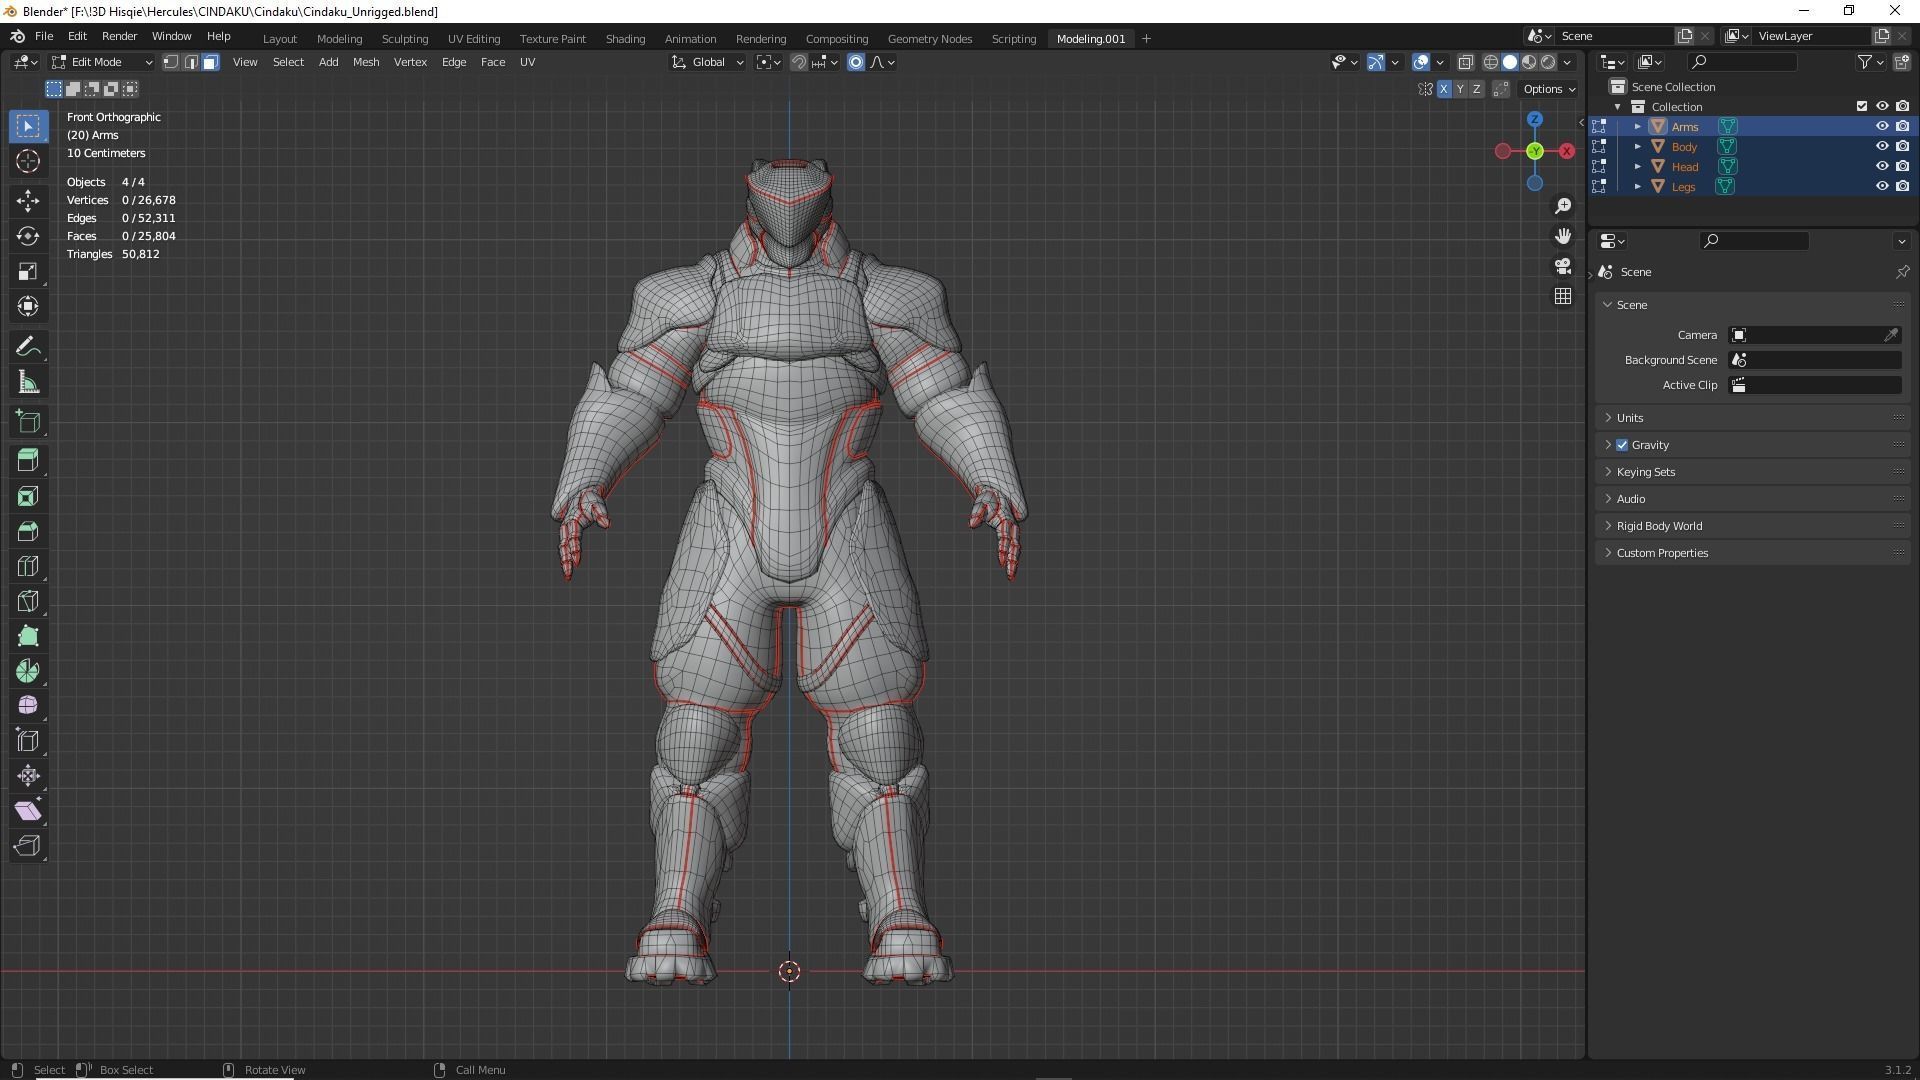Click the Pan view hand icon
This screenshot has height=1080, width=1920.
point(1563,236)
